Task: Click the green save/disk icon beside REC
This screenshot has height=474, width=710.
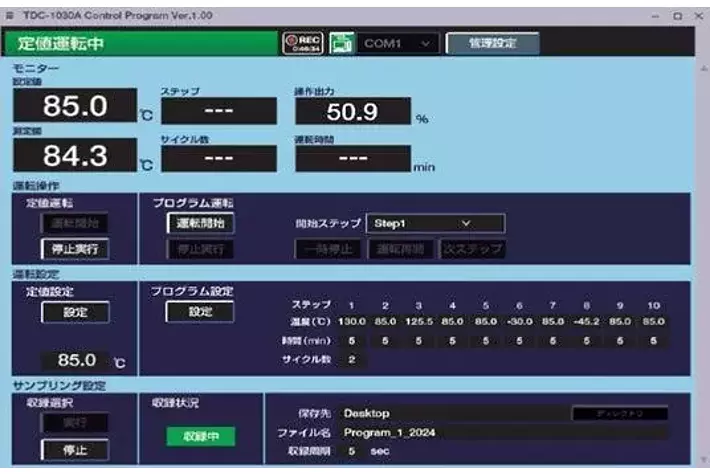Action: (342, 43)
